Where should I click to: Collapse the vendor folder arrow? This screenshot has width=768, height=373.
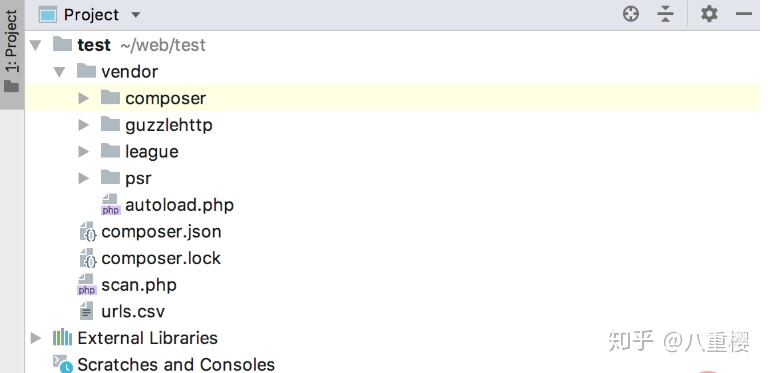(59, 72)
